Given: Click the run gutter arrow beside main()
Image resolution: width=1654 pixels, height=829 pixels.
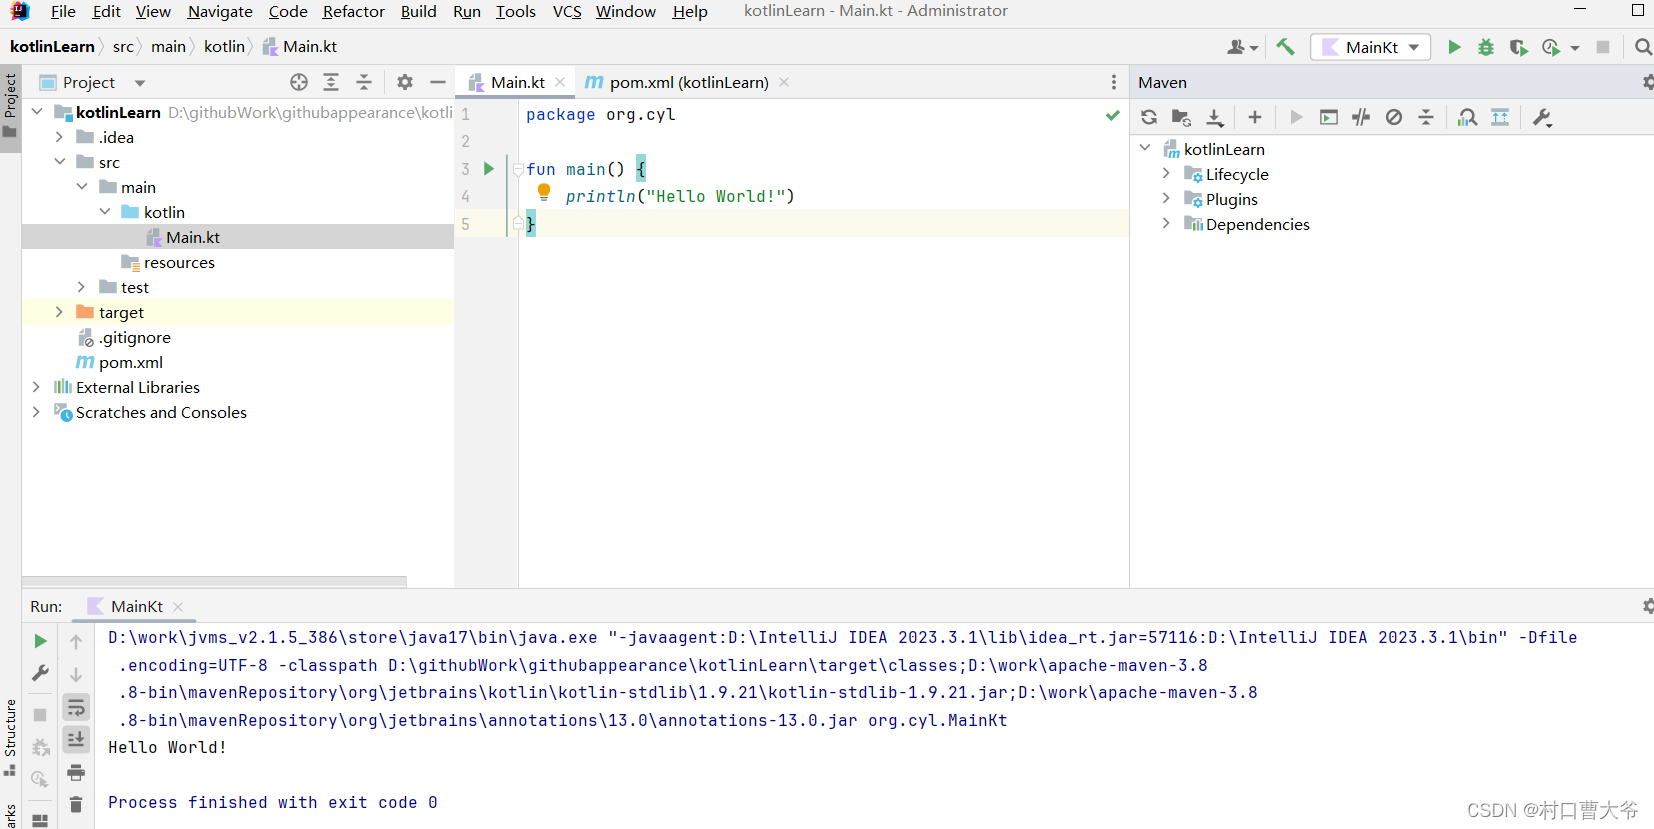Looking at the screenshot, I should (x=489, y=169).
